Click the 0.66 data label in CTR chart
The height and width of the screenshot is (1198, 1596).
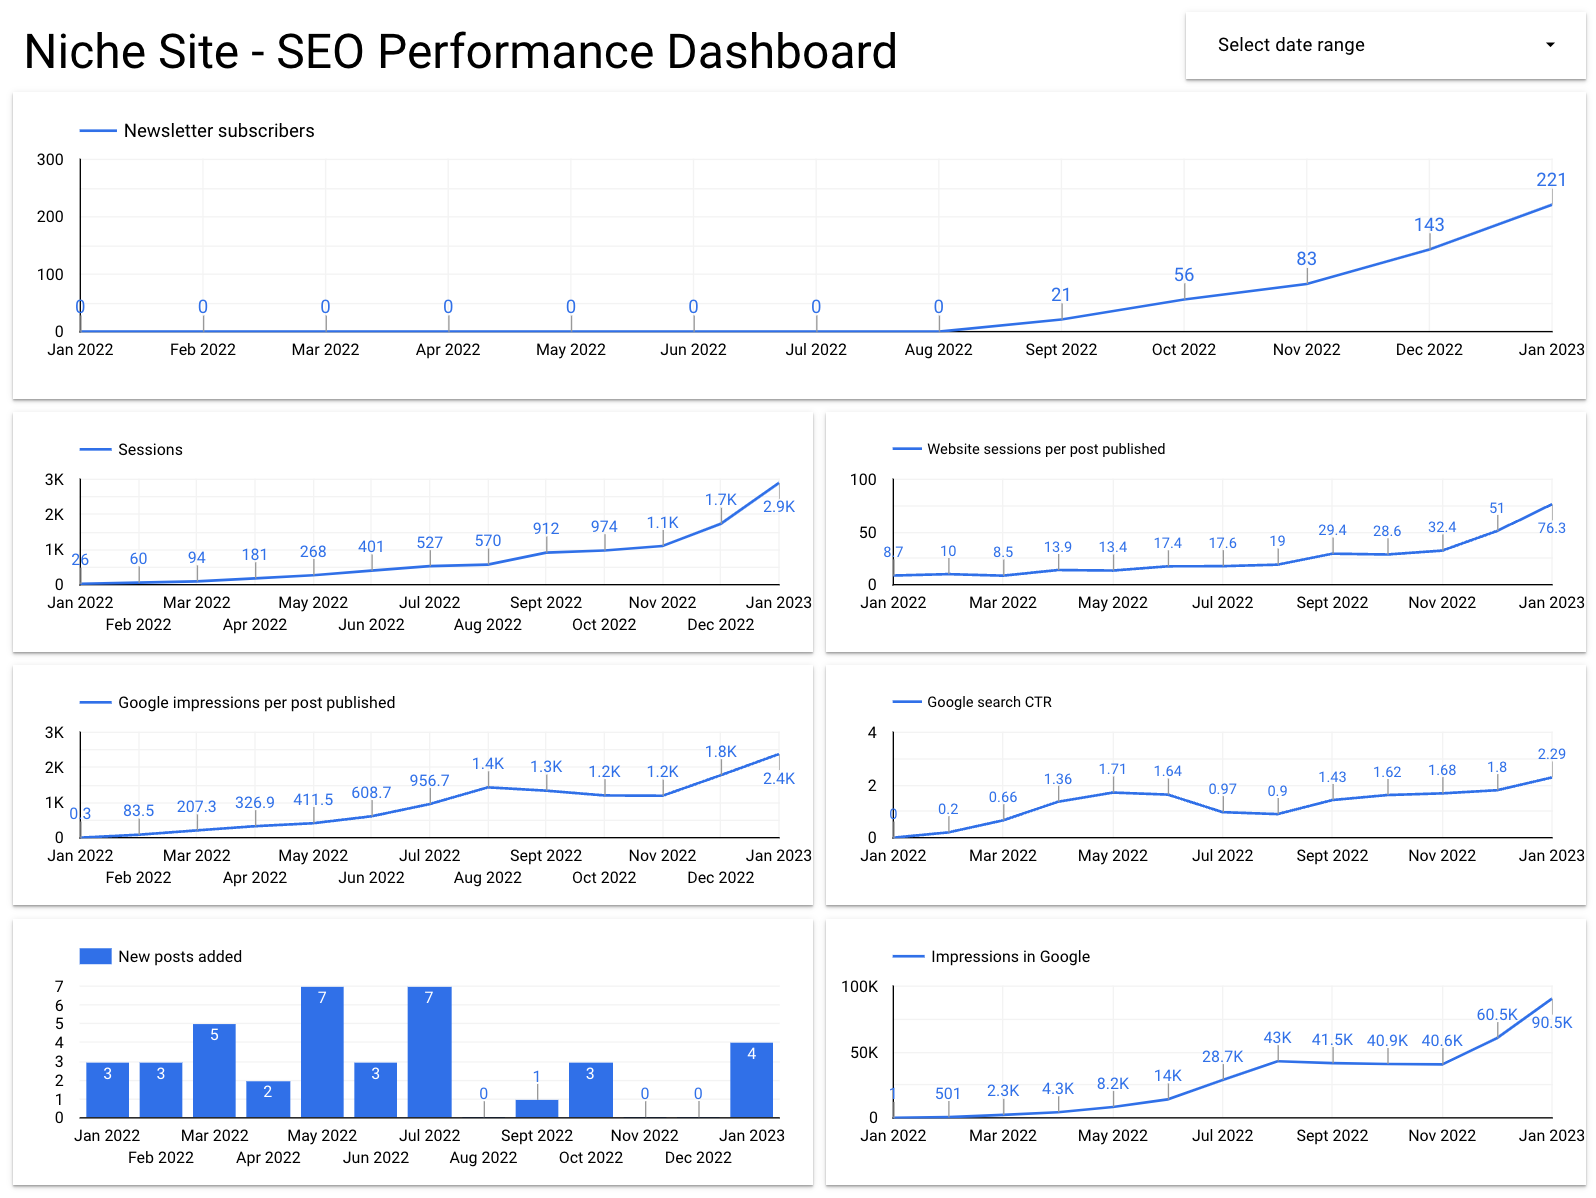click(x=1003, y=797)
